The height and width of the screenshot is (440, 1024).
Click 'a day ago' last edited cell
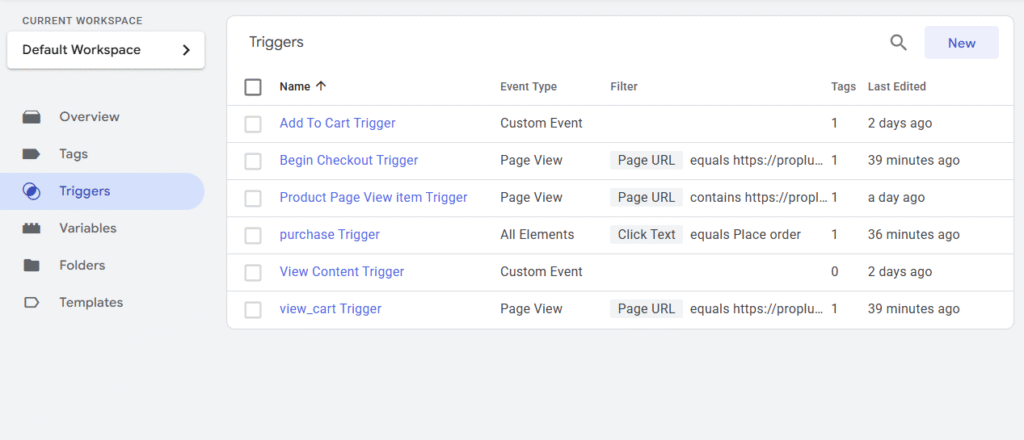pyautogui.click(x=896, y=198)
